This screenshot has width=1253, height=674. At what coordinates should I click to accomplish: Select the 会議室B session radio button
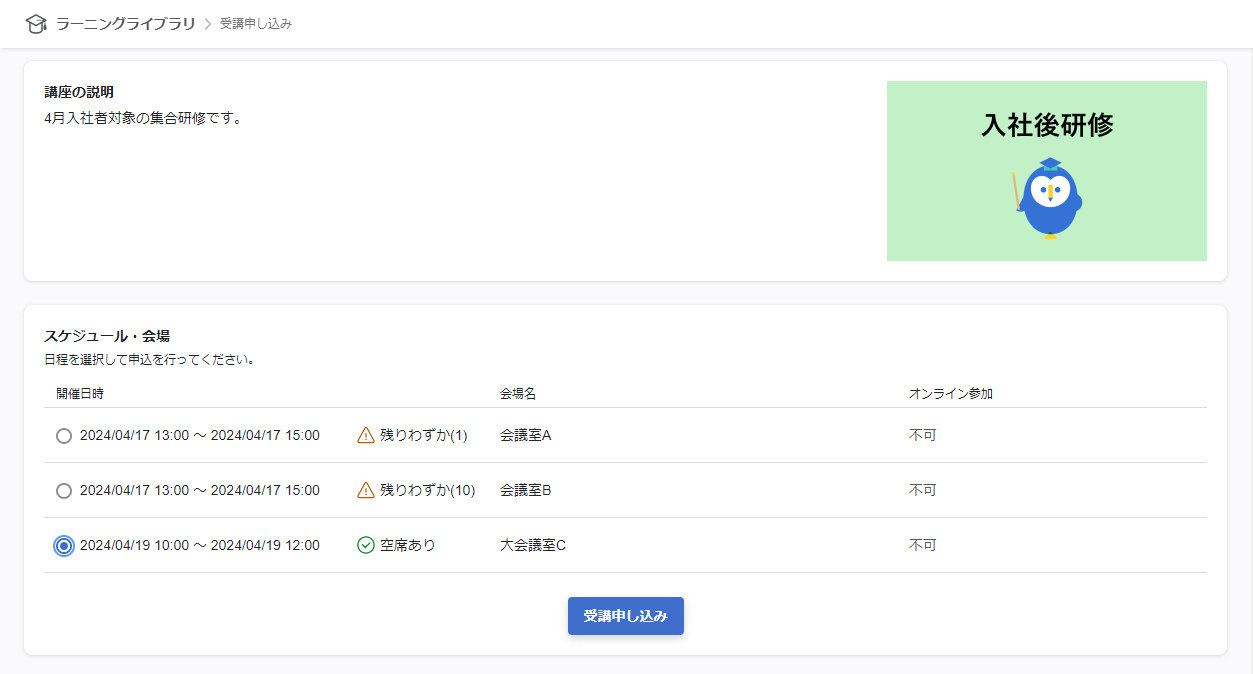[x=64, y=491]
